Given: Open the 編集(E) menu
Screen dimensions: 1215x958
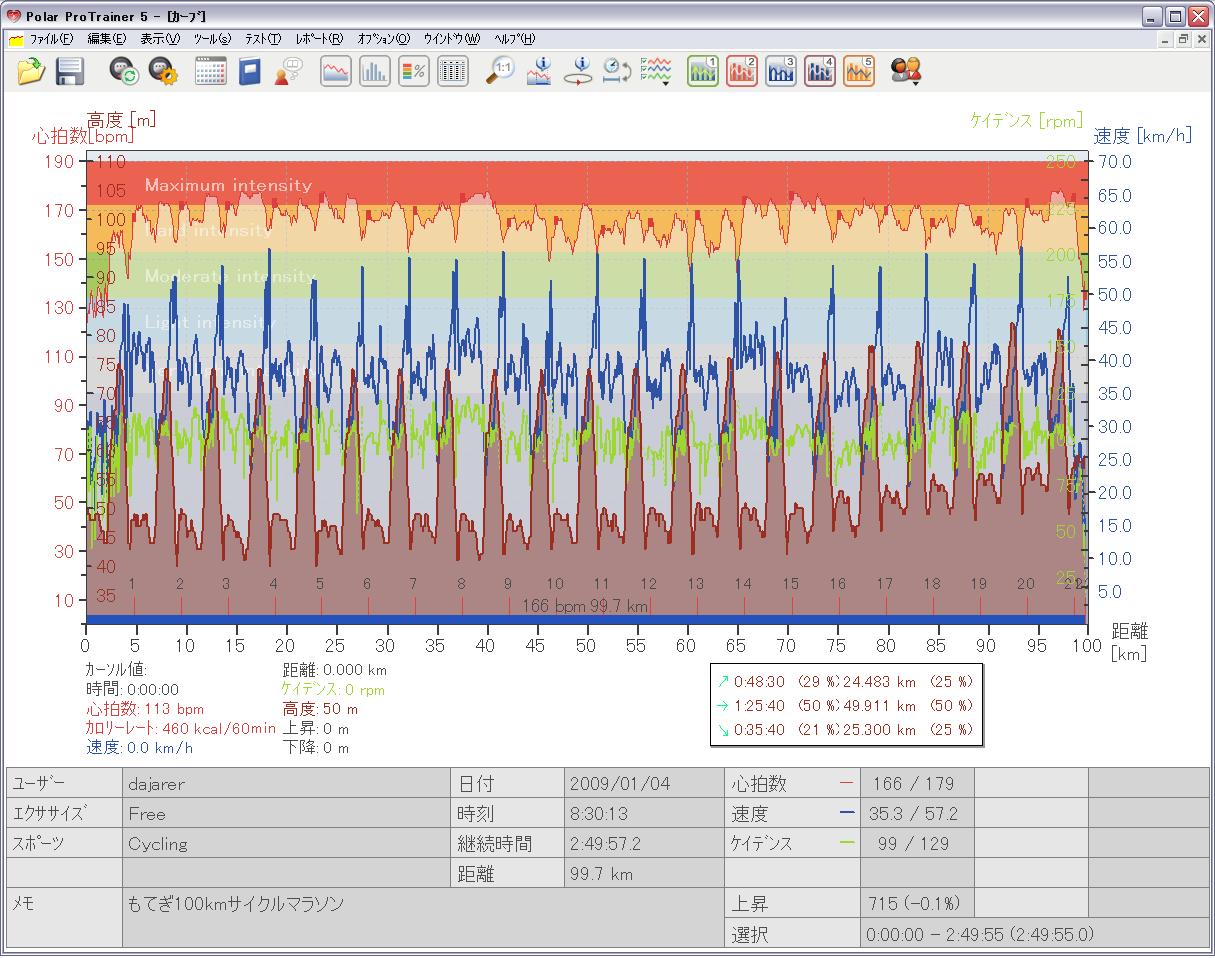Looking at the screenshot, I should coord(107,40).
